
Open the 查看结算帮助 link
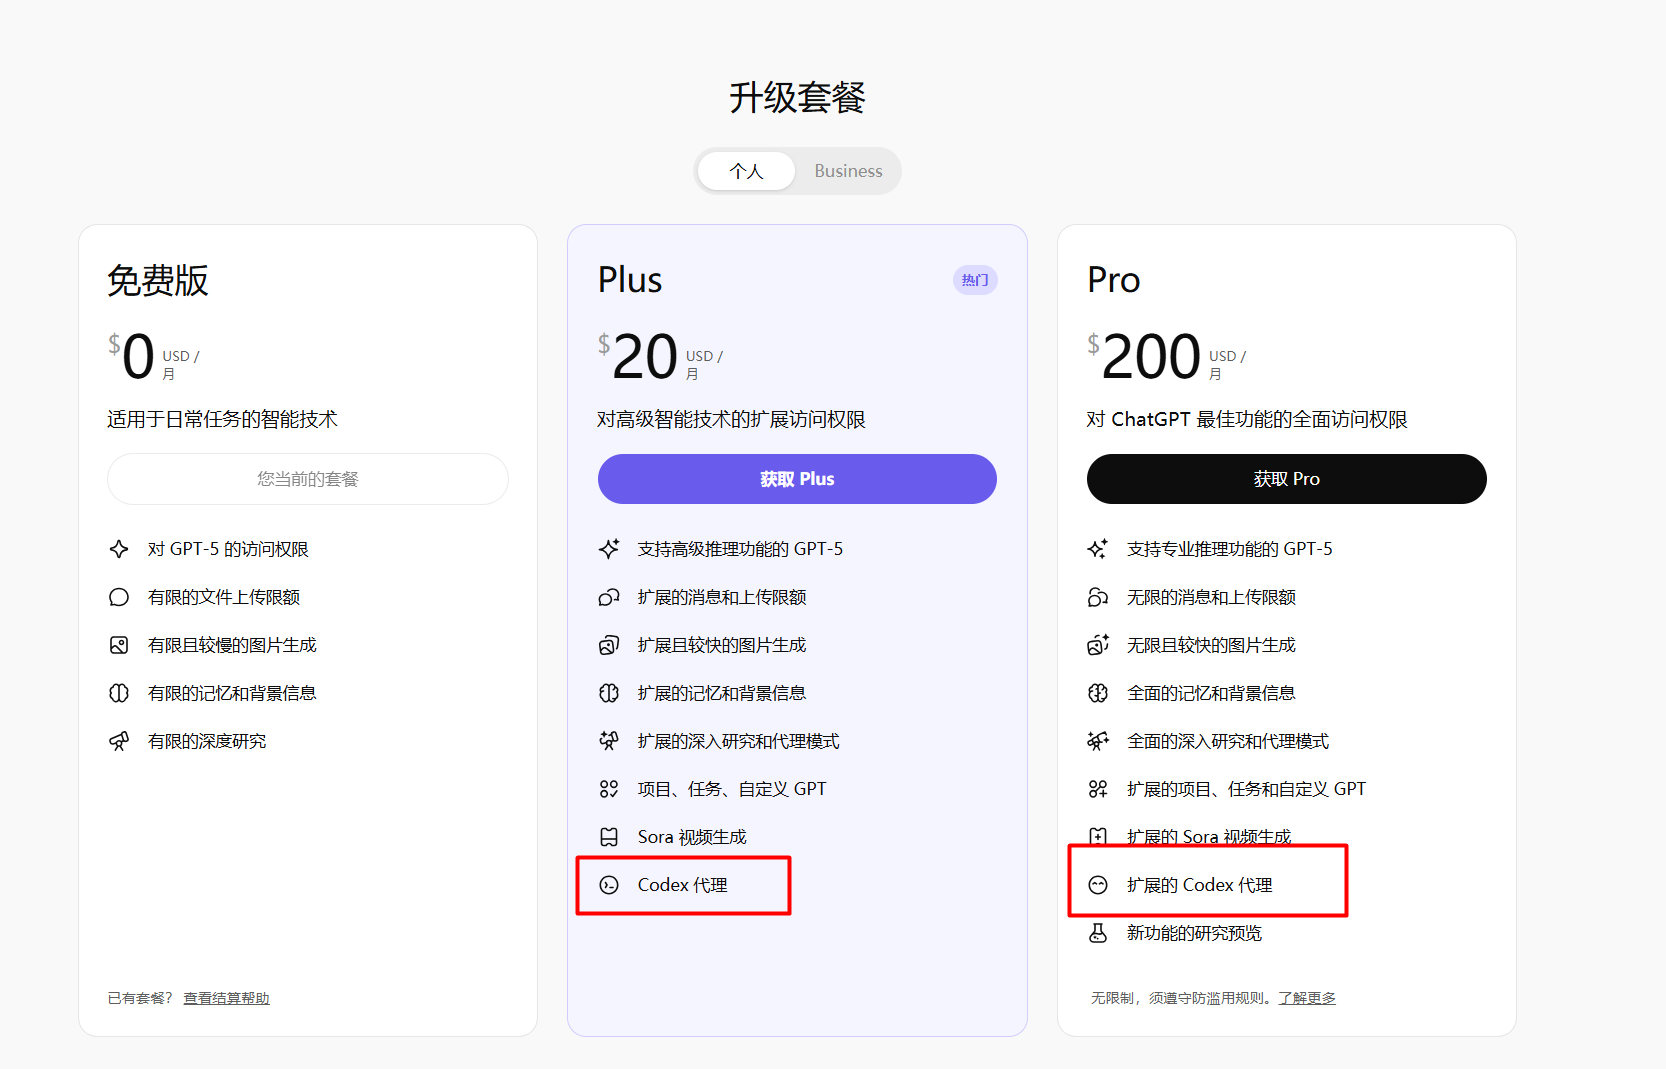[226, 998]
